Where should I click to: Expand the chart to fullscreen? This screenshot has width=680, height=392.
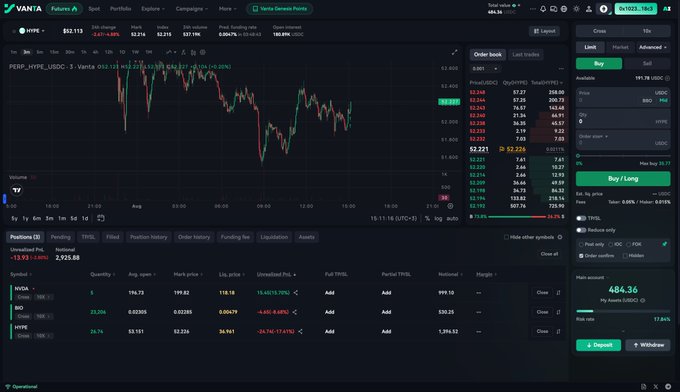point(454,52)
